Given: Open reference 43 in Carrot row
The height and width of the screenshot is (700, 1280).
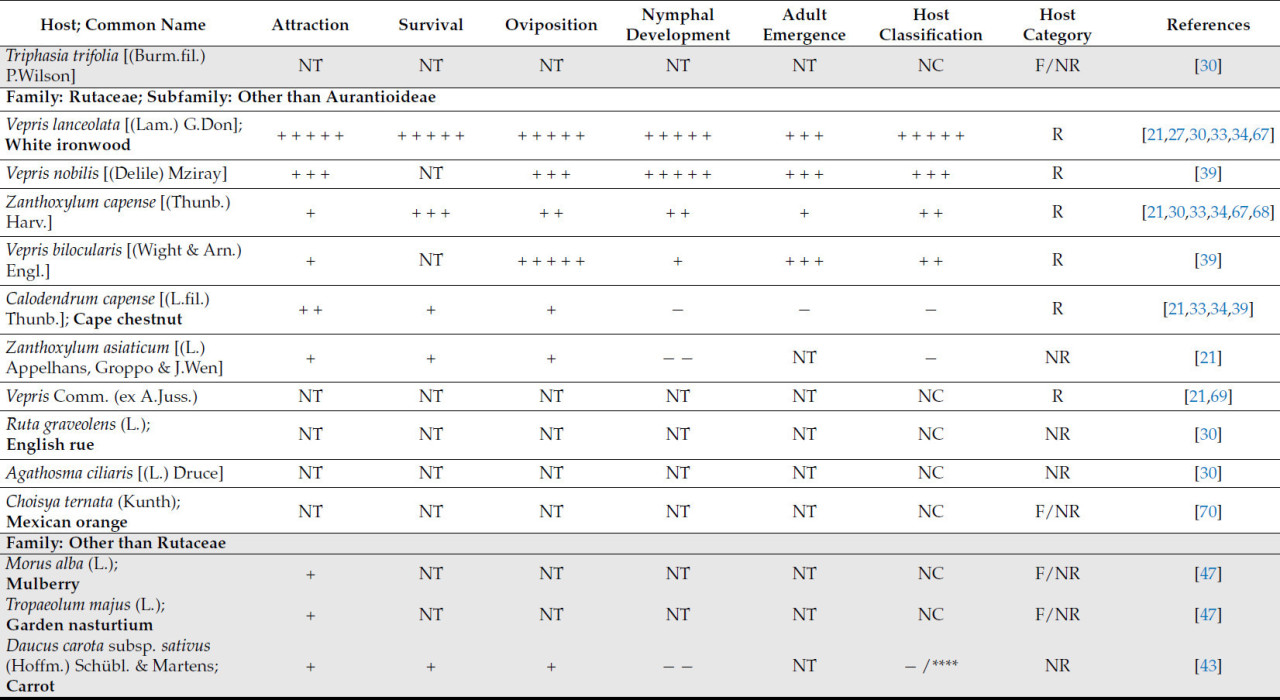Looking at the screenshot, I should (1208, 666).
